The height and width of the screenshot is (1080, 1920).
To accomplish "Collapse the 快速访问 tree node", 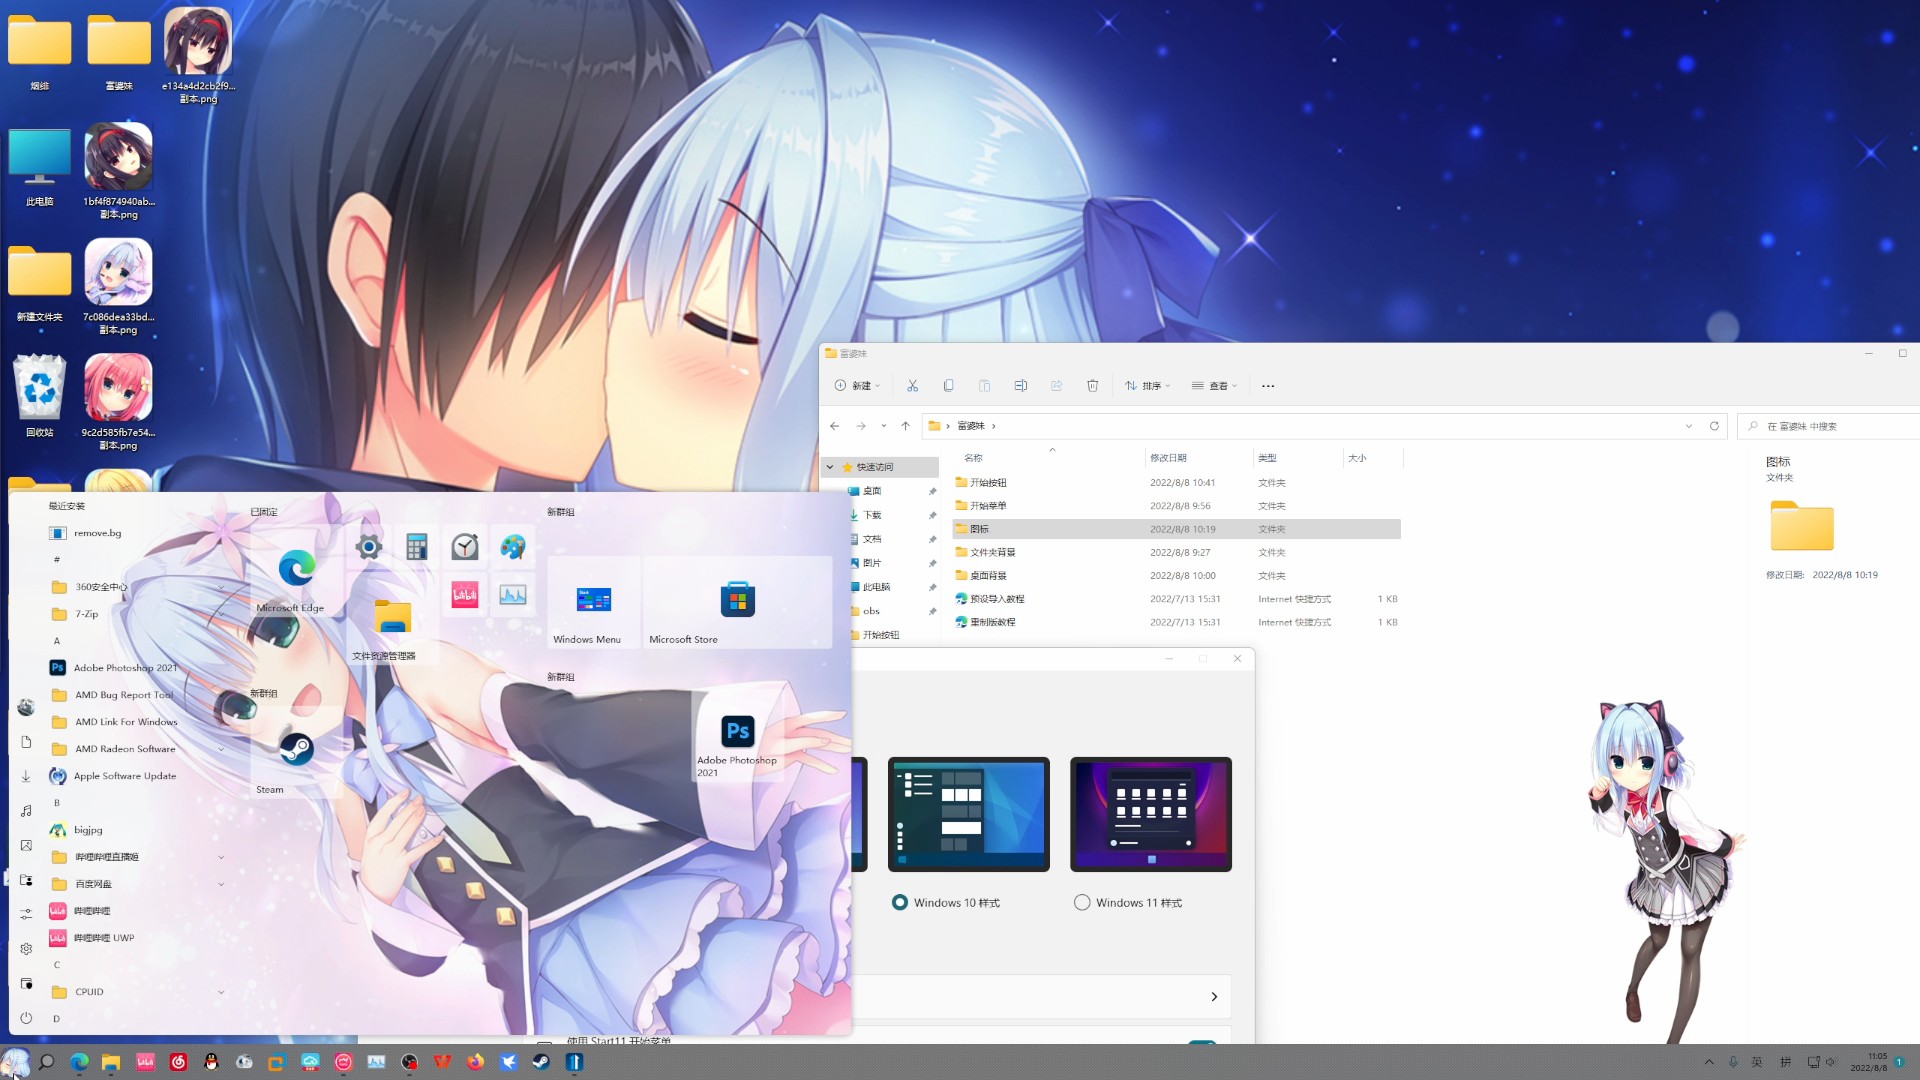I will point(830,467).
